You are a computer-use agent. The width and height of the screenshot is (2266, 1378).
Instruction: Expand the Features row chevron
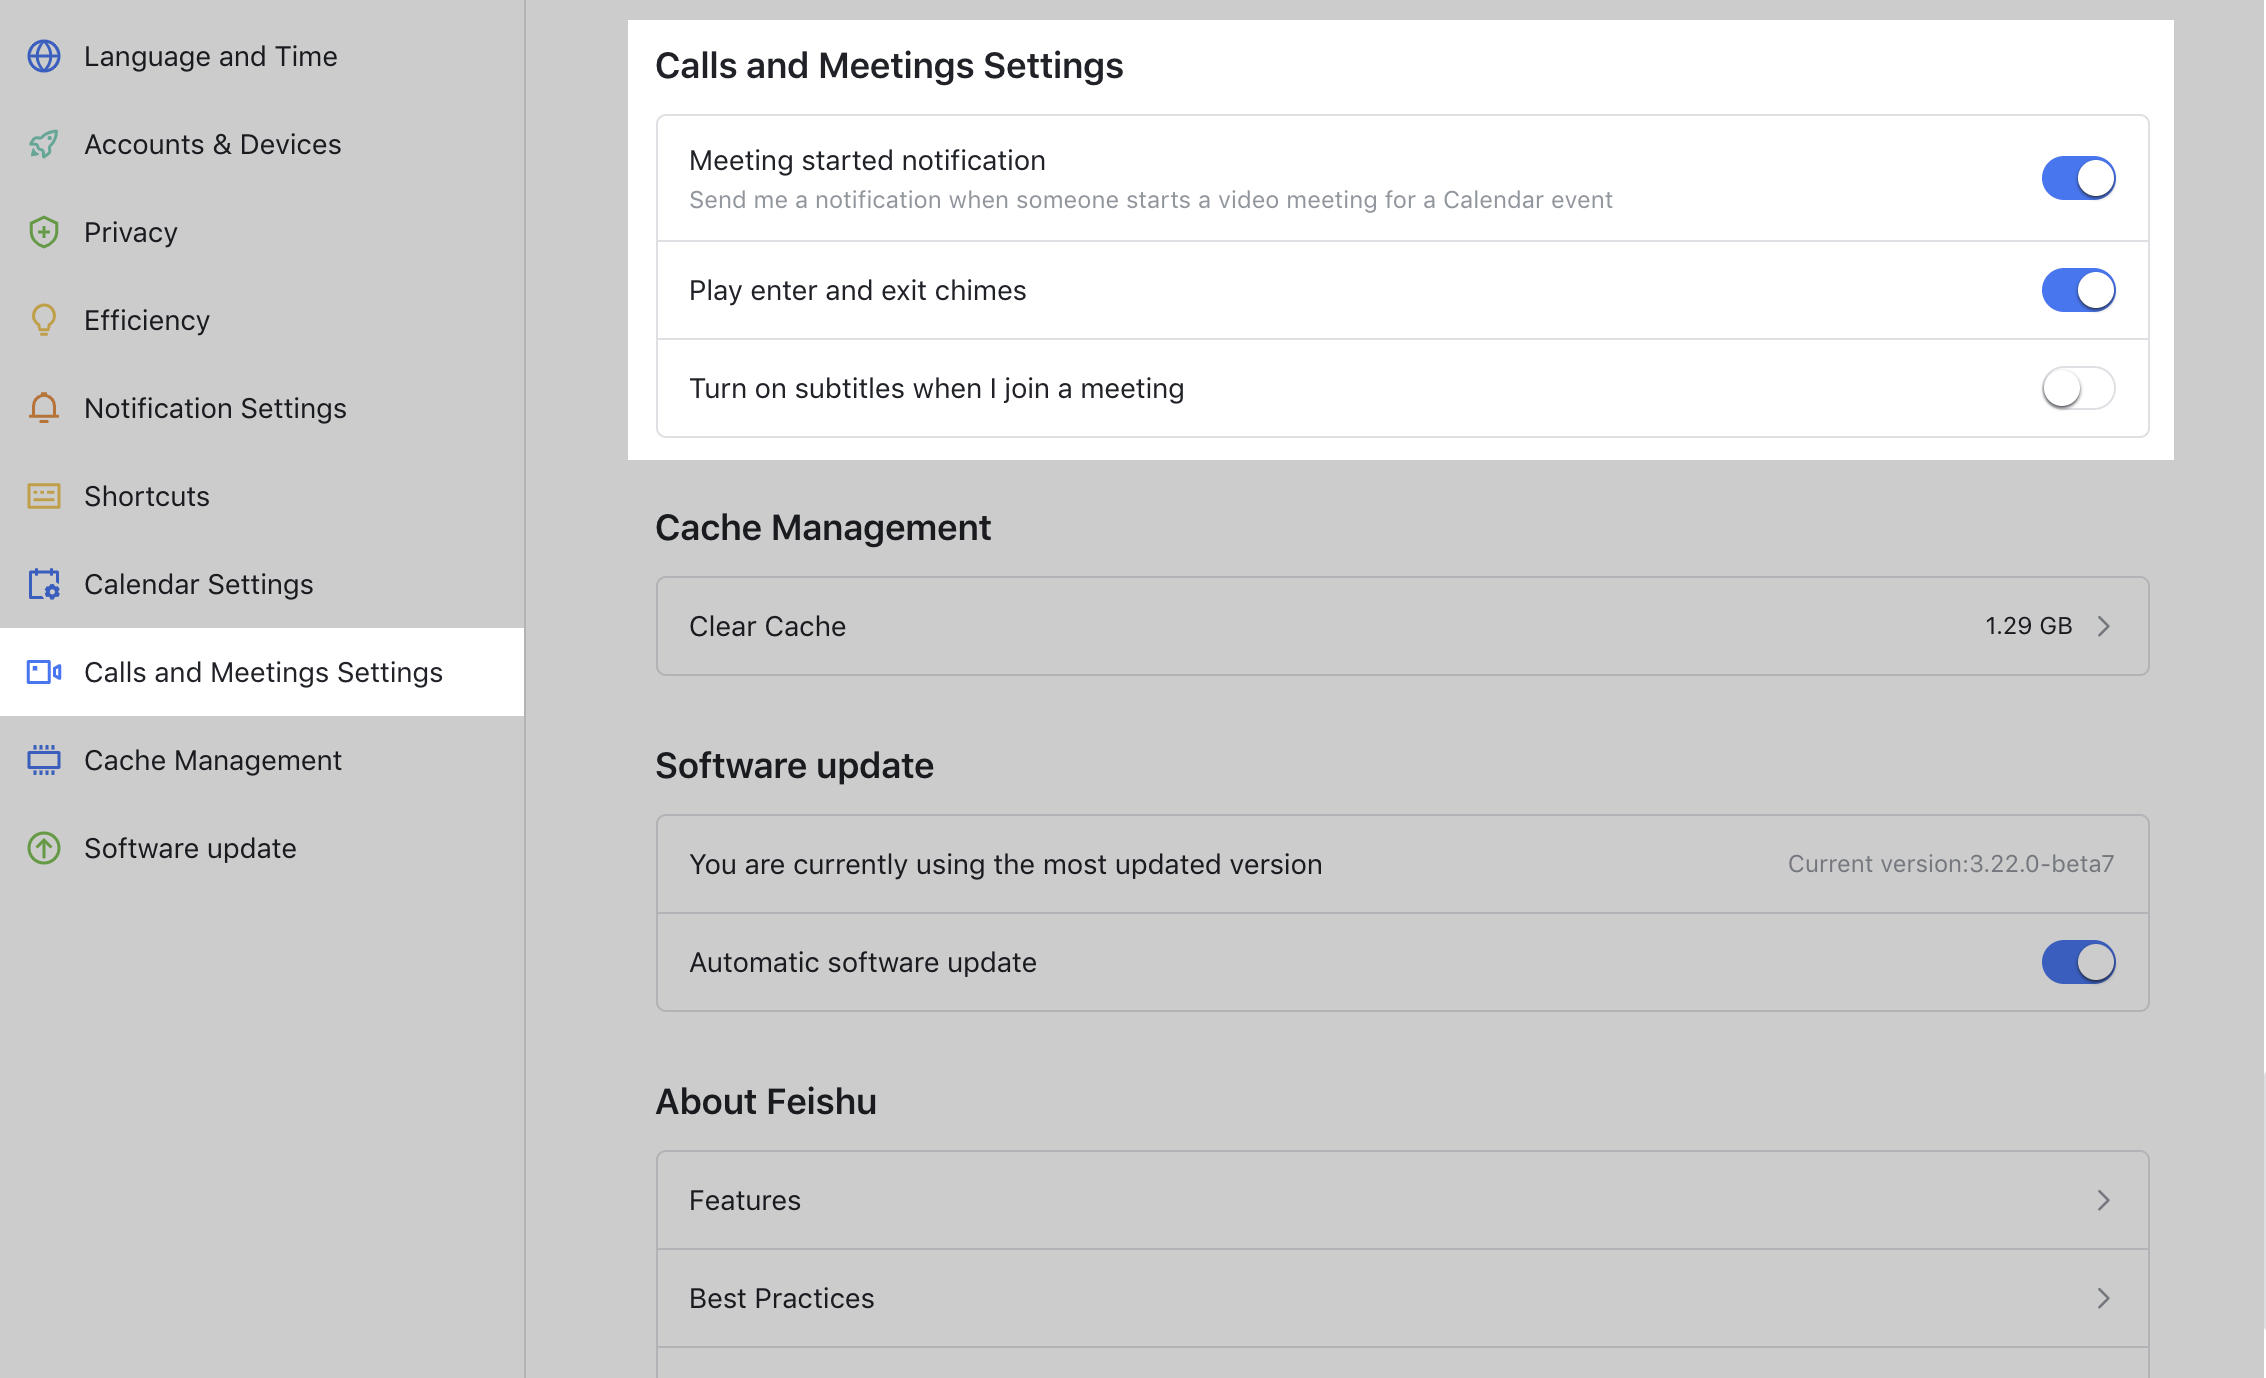(x=2104, y=1200)
